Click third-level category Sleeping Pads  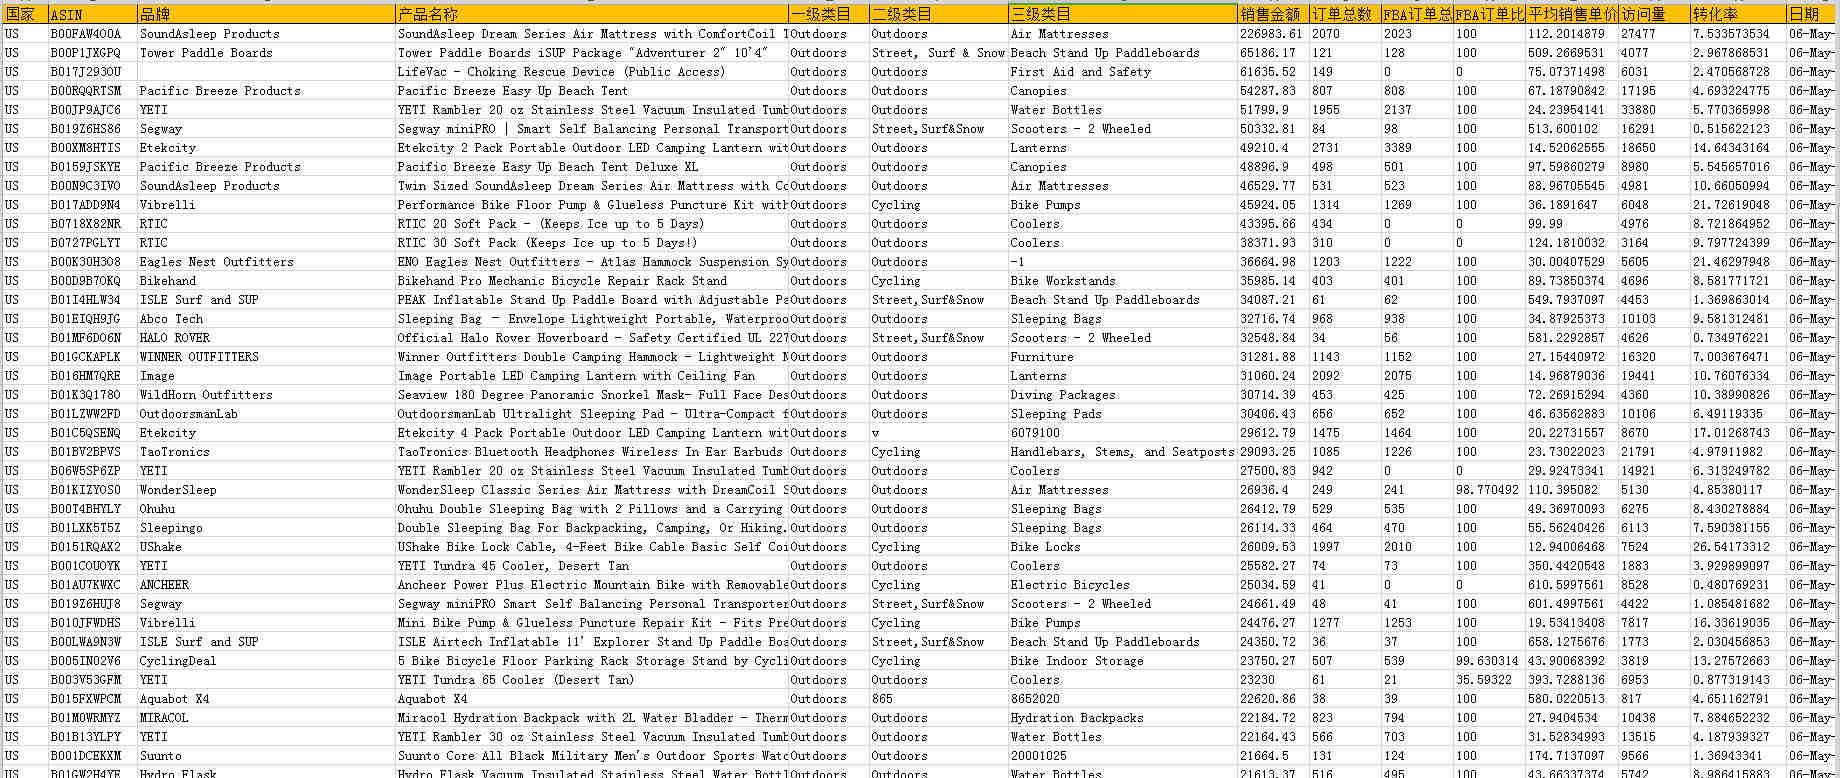[1123, 414]
